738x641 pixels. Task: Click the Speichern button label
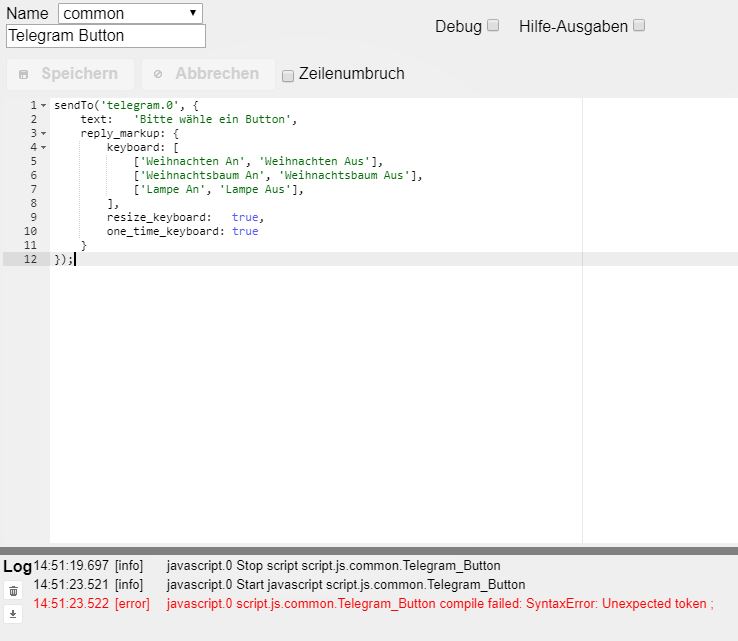[x=80, y=73]
